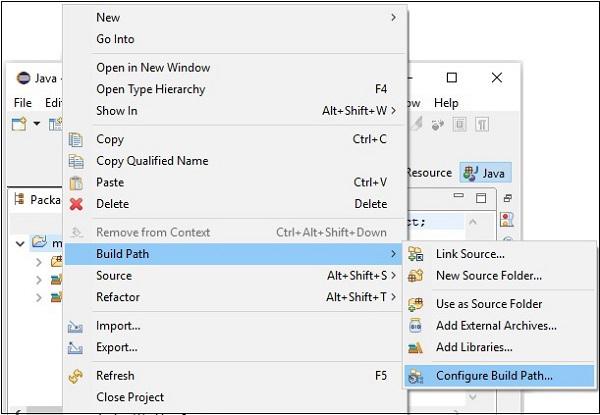Click the Use as Source Folder icon
Viewport: 600px width, 415px height.
coord(417,303)
